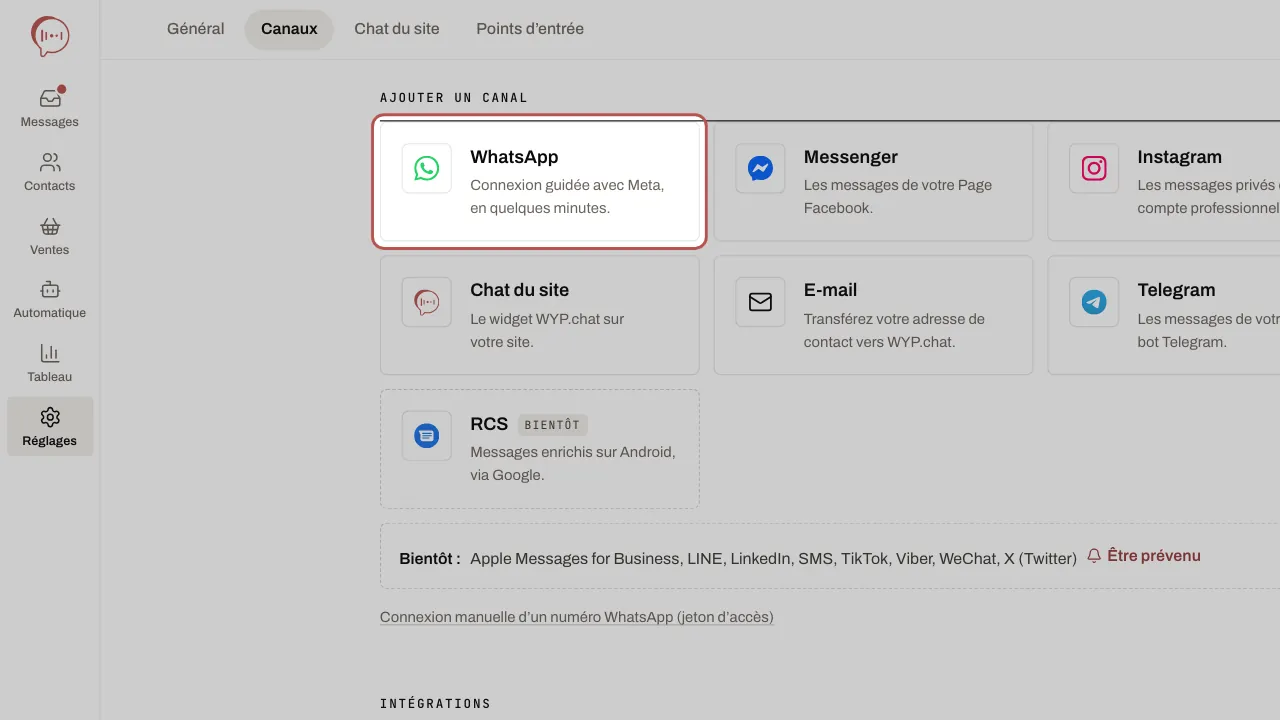Image resolution: width=1280 pixels, height=720 pixels.
Task: Open the Points d'entrée tab
Action: click(x=530, y=29)
